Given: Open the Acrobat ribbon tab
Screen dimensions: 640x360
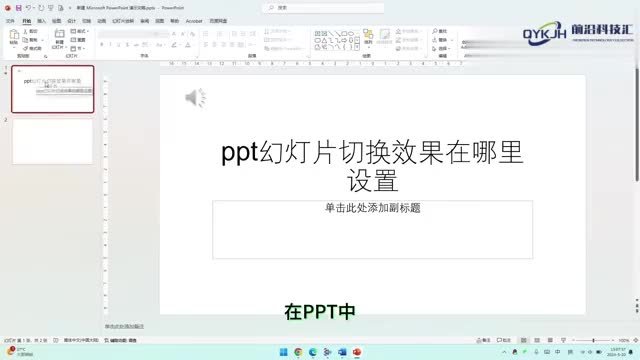Looking at the screenshot, I should point(194,21).
